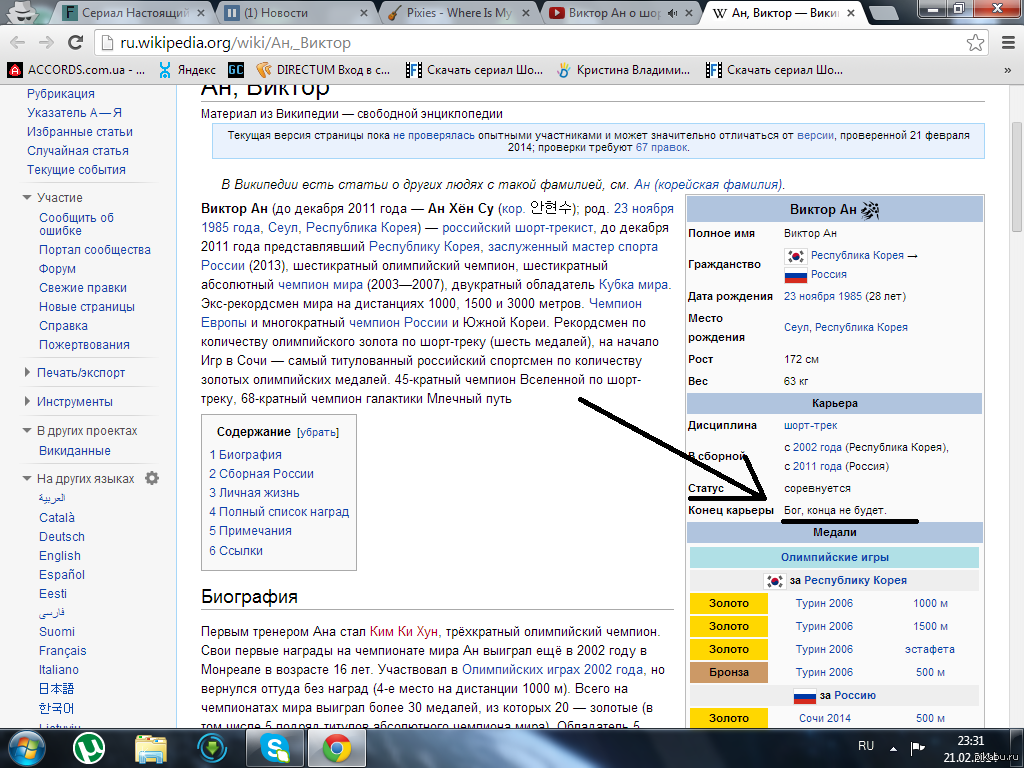Click the browser back arrow
This screenshot has width=1024, height=768.
click(x=18, y=43)
